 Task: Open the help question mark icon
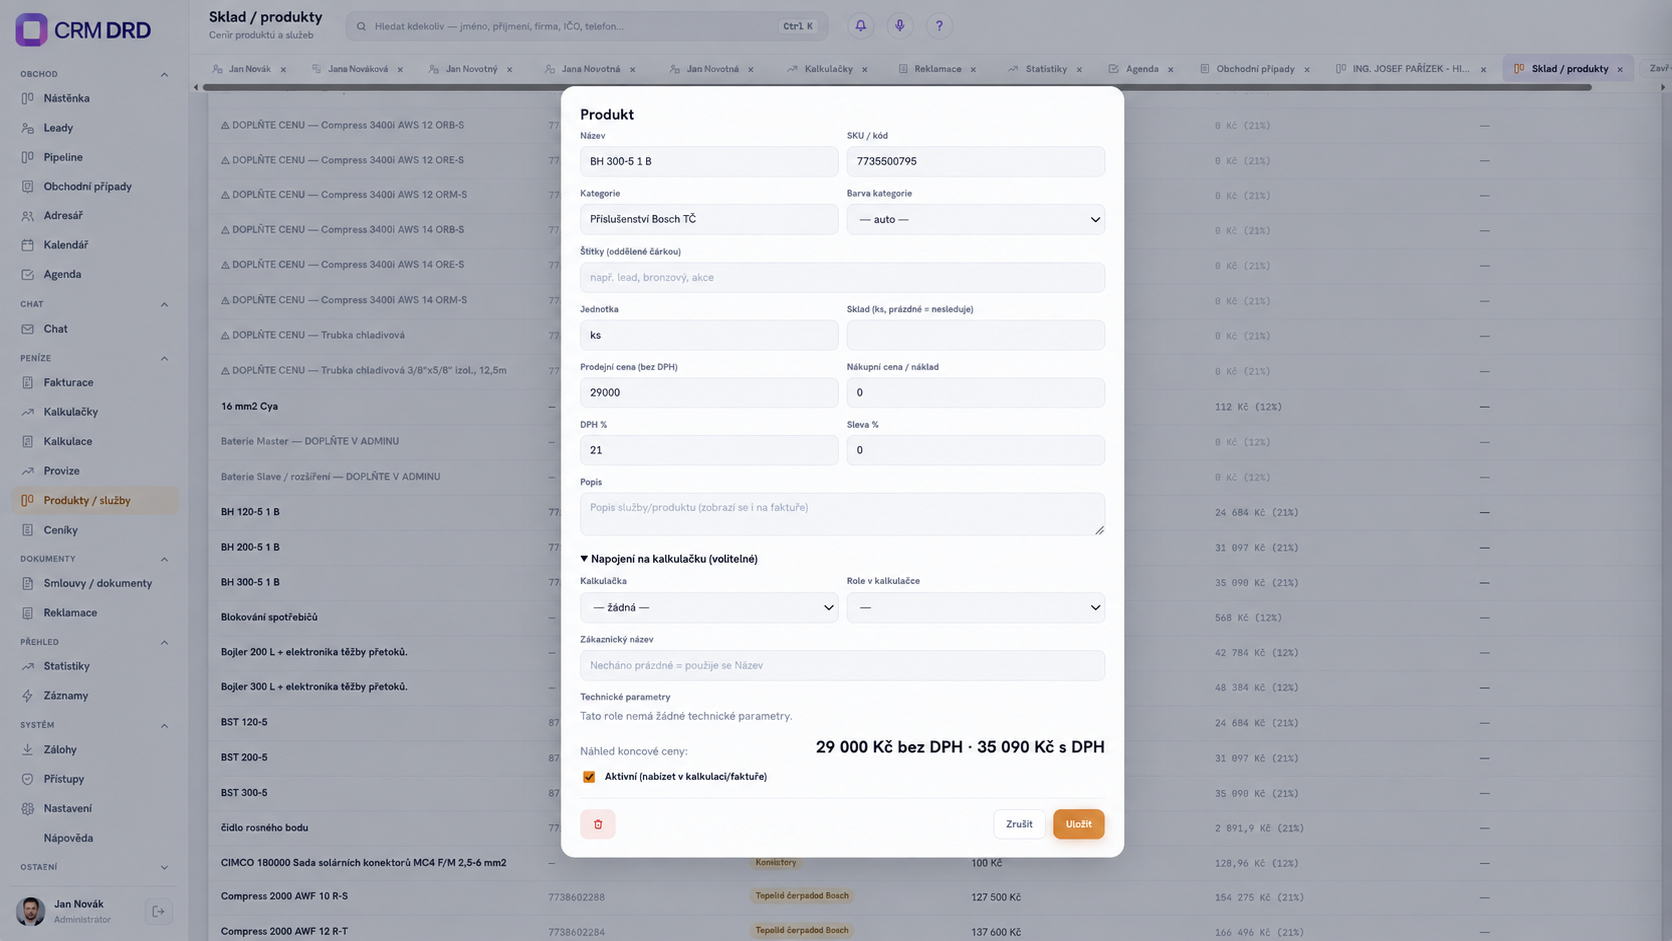pyautogui.click(x=938, y=26)
